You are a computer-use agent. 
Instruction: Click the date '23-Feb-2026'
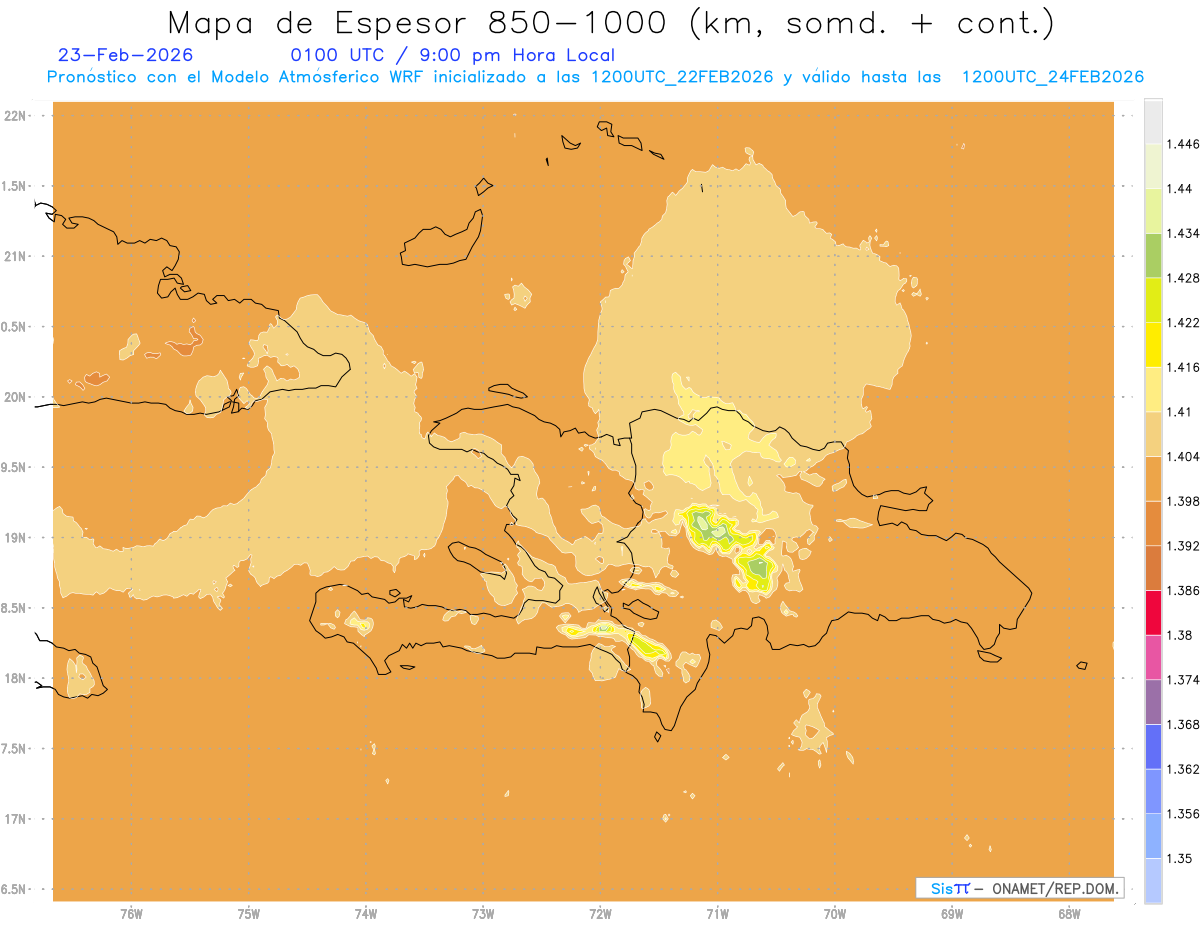point(126,55)
